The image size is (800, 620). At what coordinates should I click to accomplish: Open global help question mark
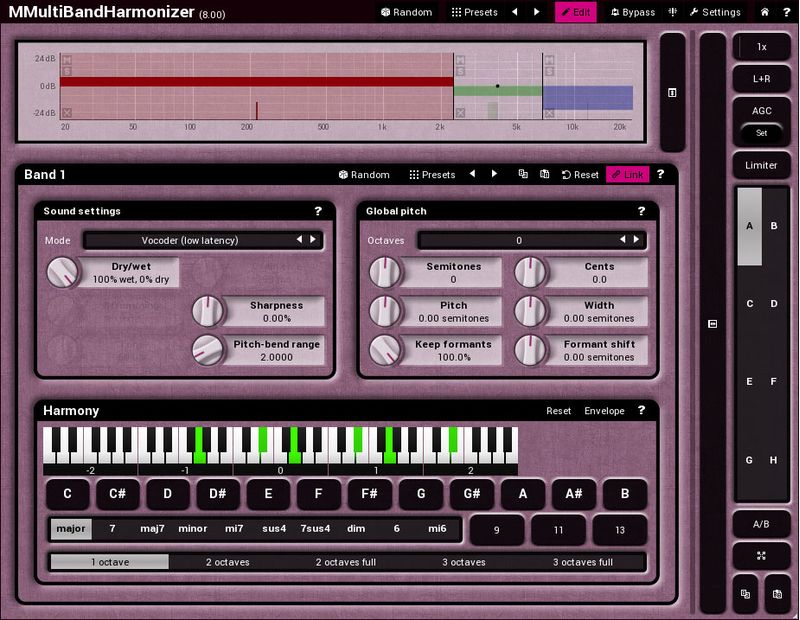point(786,12)
